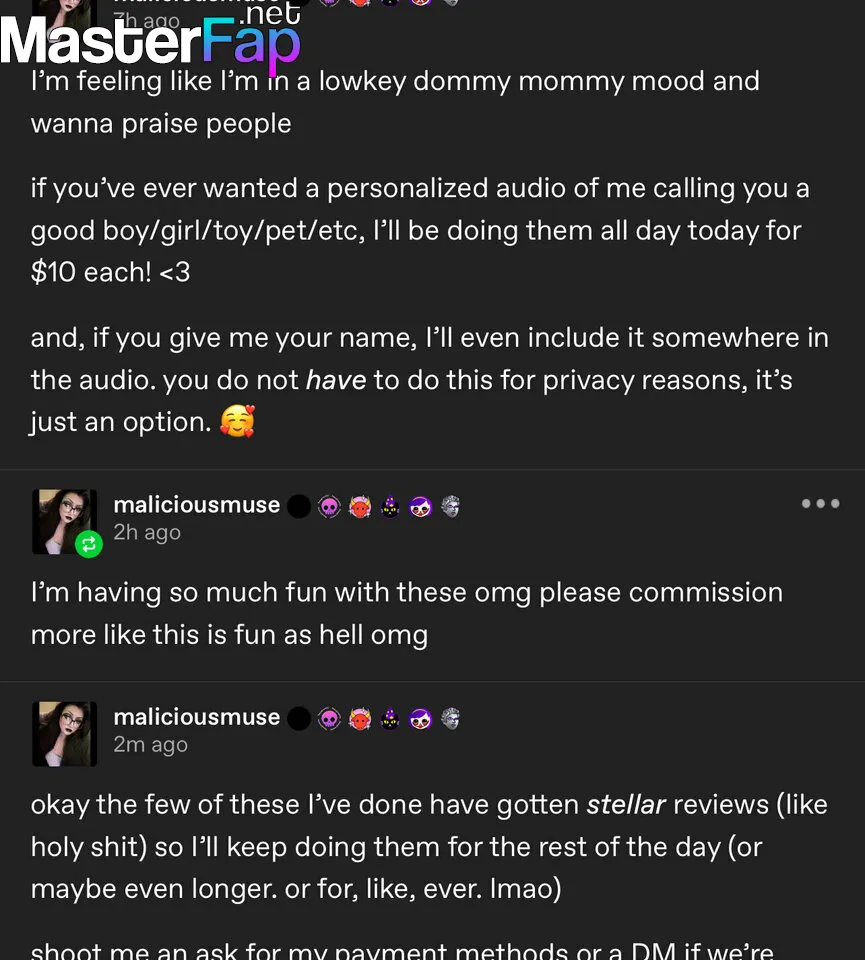The width and height of the screenshot is (865, 960).
Task: Open maliciousmuse avatar on the 2h post
Action: pos(64,520)
